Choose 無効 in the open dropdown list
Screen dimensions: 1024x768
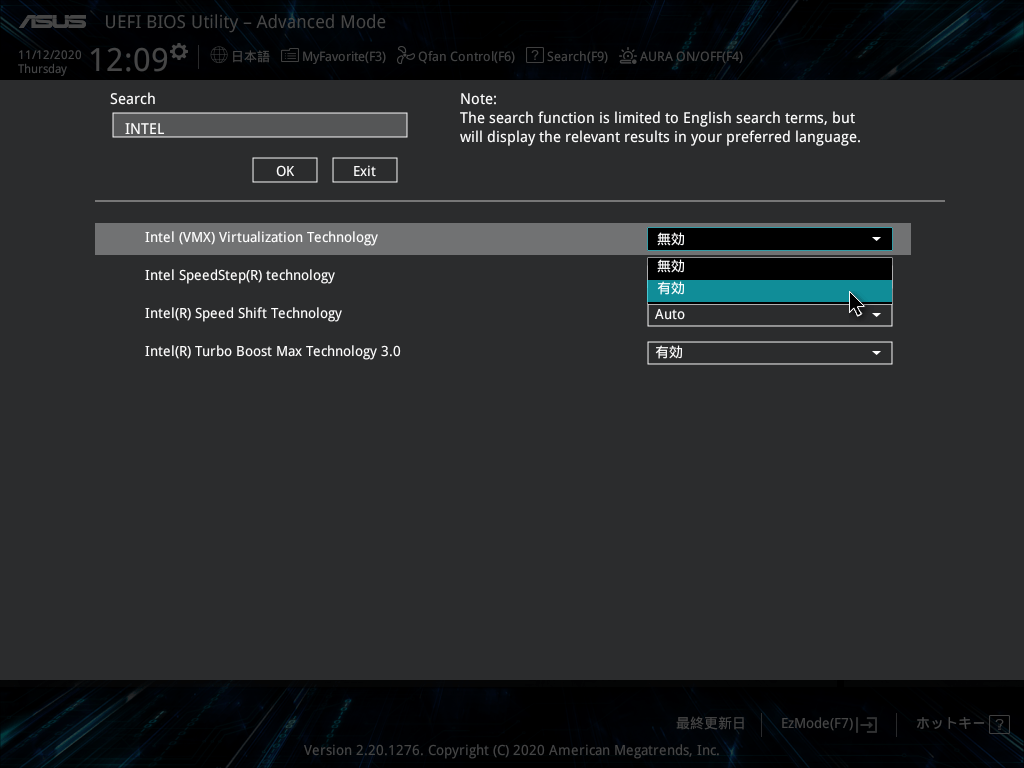pyautogui.click(x=769, y=266)
